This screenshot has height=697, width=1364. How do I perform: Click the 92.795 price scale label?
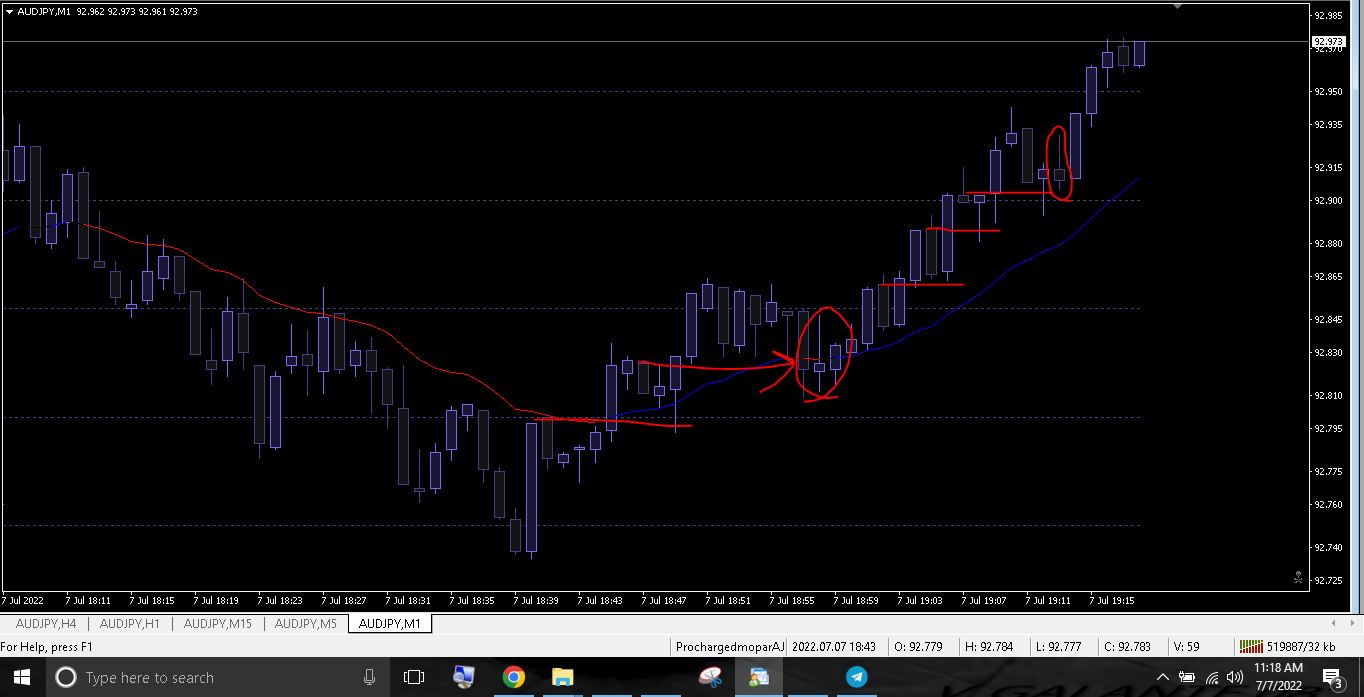[x=1328, y=428]
